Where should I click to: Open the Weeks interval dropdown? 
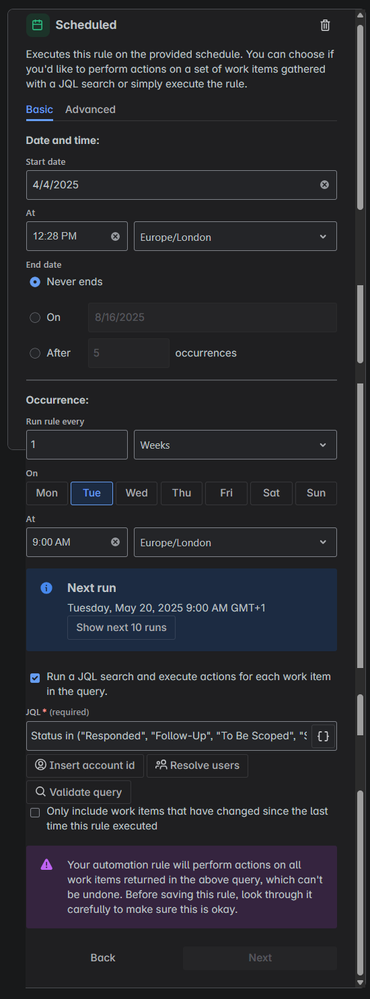tap(235, 445)
